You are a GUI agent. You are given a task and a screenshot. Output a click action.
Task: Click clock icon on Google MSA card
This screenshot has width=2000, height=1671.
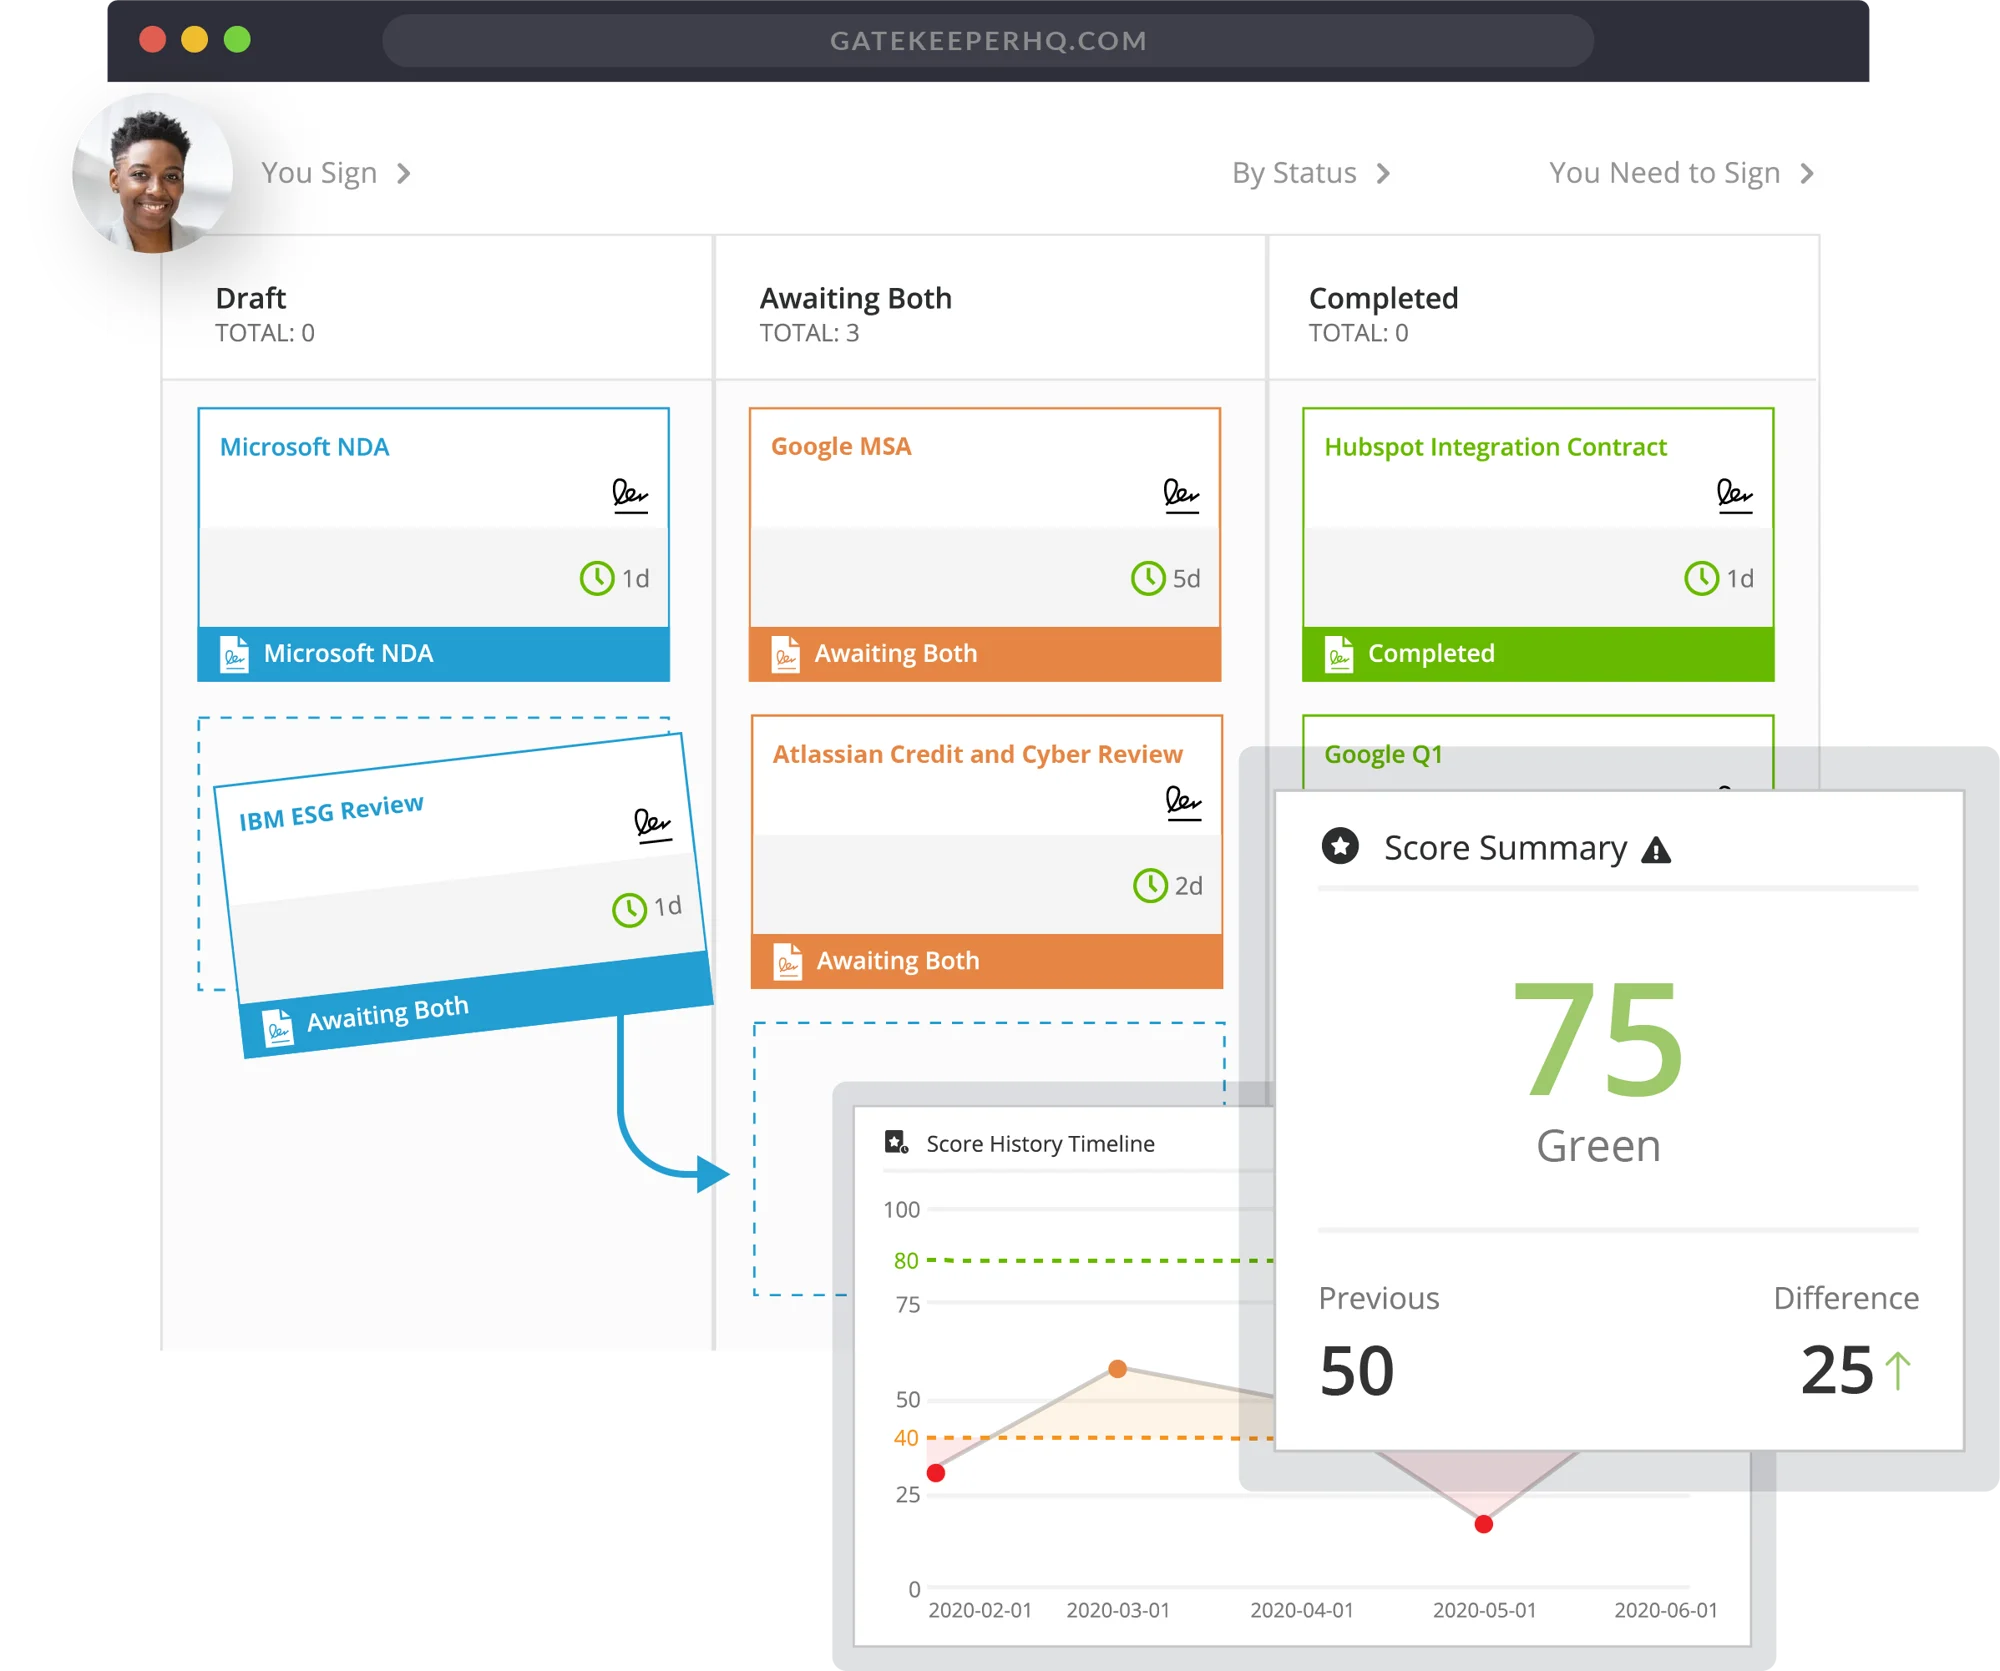1148,578
